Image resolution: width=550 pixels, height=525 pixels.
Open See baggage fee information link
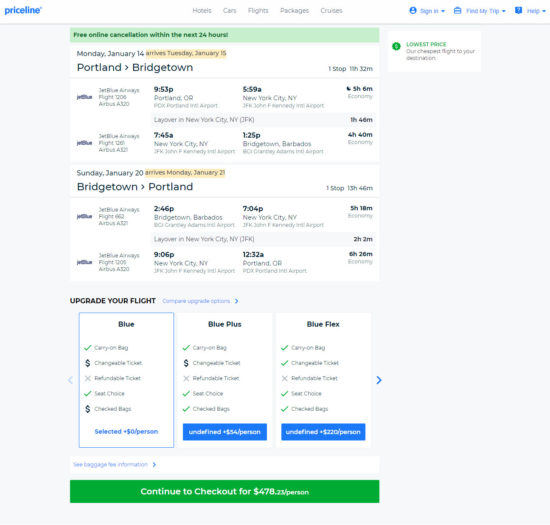pos(110,464)
